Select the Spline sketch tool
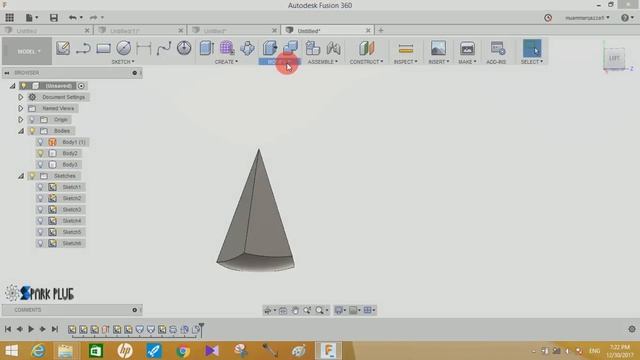 [x=164, y=49]
